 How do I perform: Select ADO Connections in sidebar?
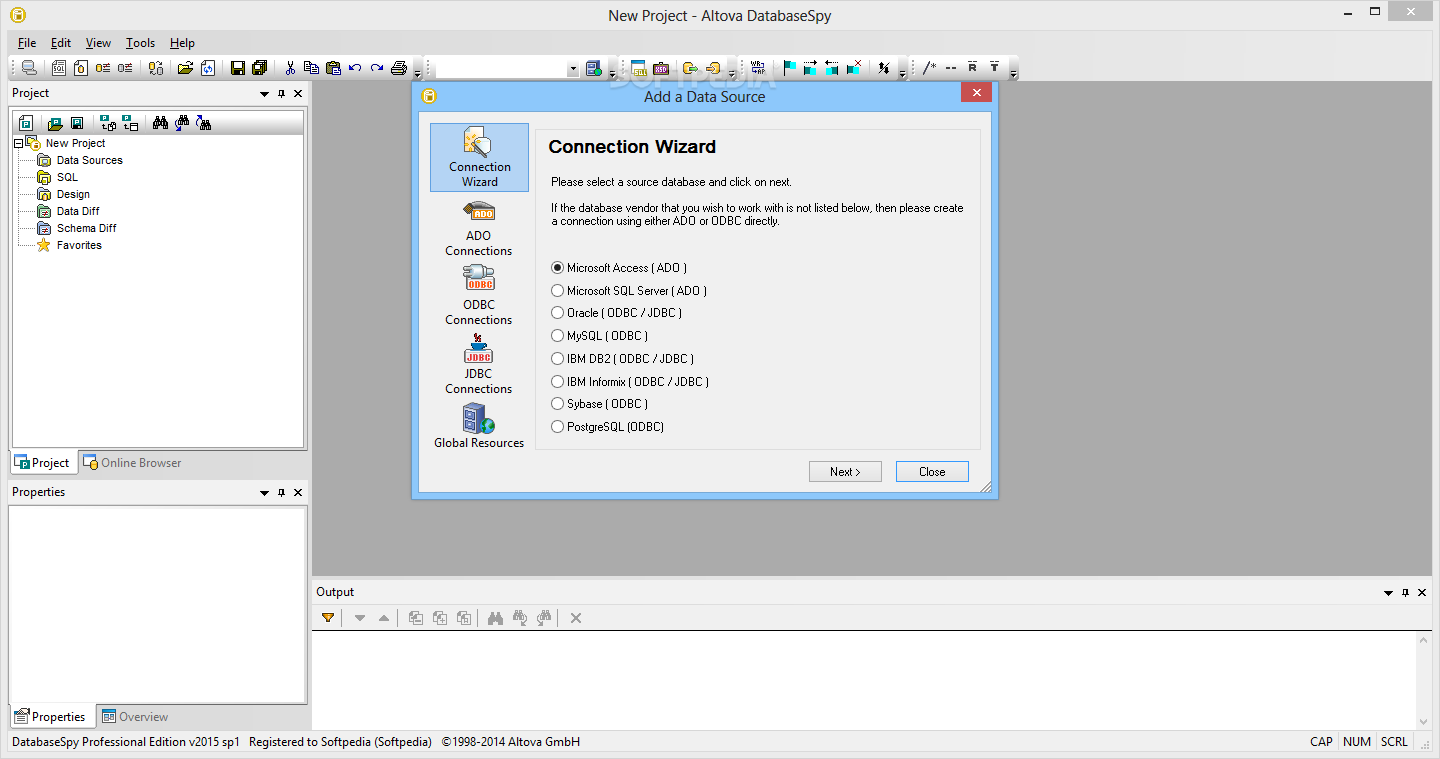coord(479,228)
